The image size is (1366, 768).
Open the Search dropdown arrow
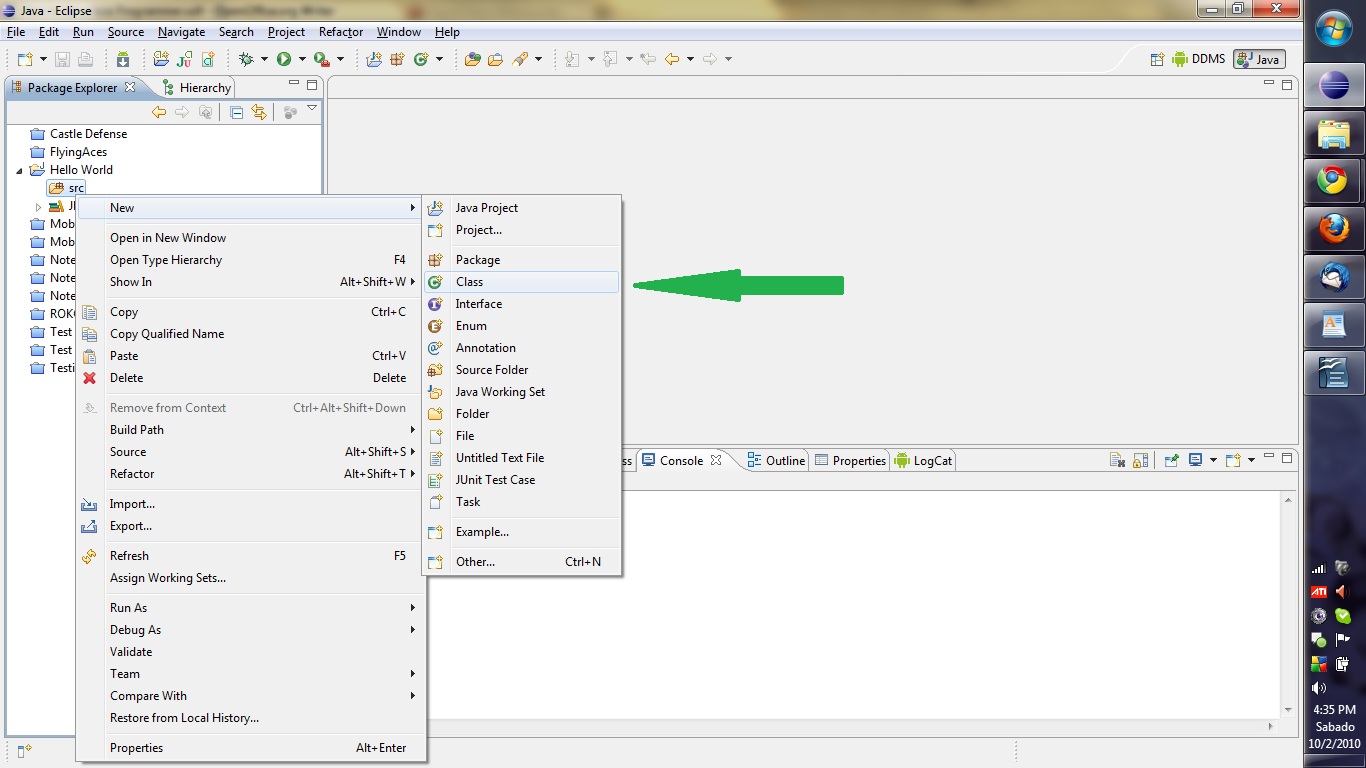pos(538,60)
